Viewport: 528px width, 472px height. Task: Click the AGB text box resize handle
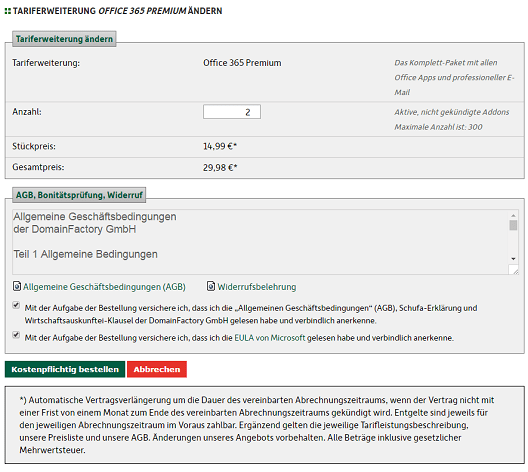tap(514, 270)
